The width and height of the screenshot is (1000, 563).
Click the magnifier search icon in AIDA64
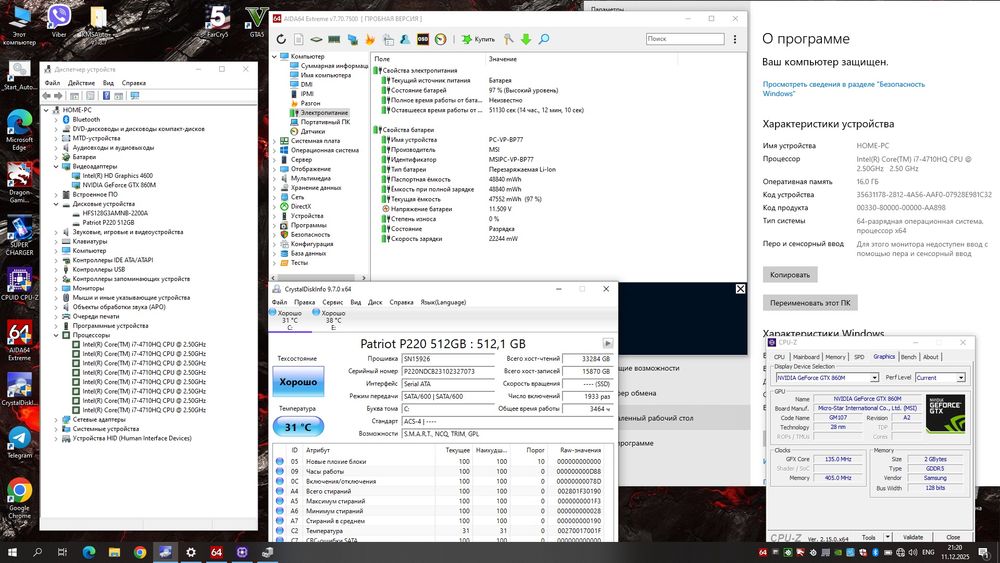click(544, 39)
